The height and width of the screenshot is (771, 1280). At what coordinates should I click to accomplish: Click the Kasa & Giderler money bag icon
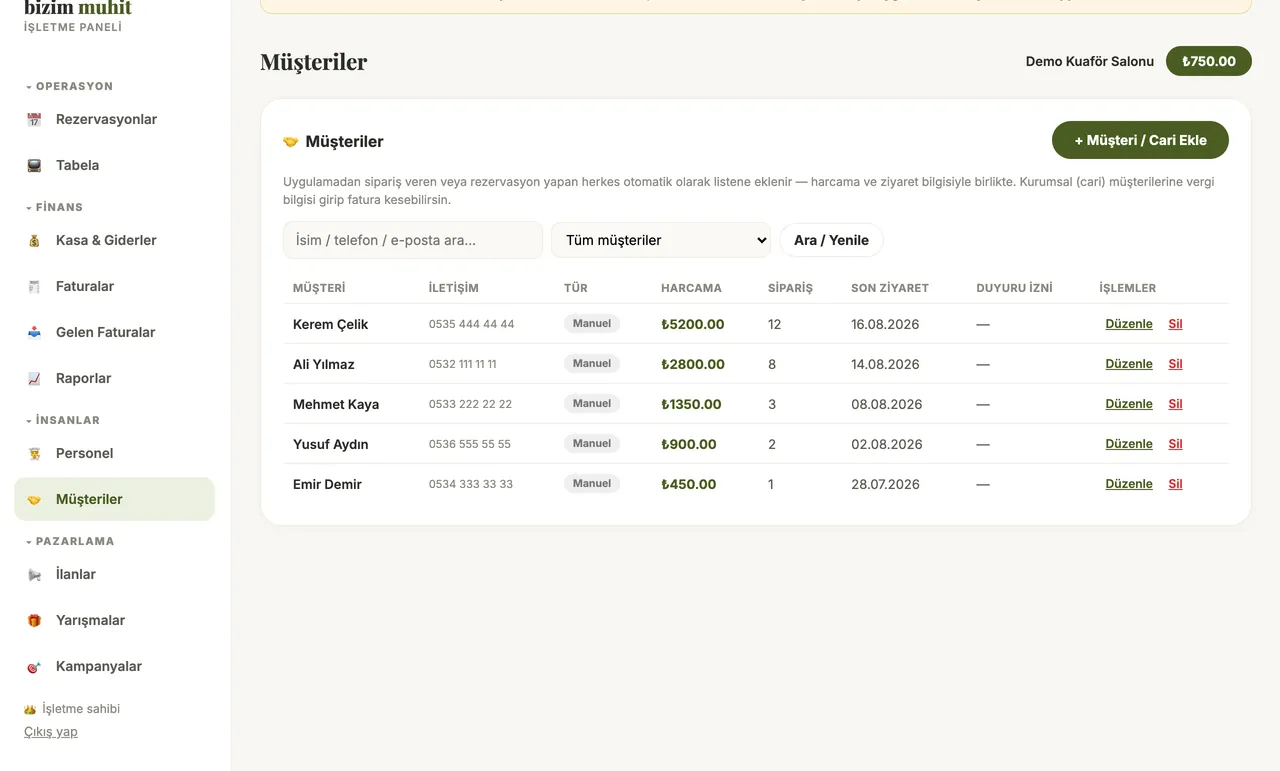pos(34,241)
